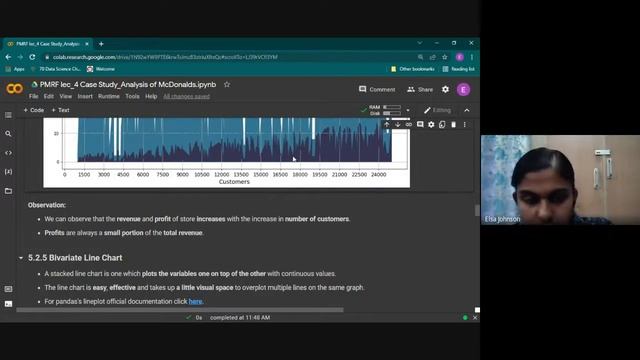Open the Apps bookmarks shortcut
640x360 pixels.
(15, 69)
